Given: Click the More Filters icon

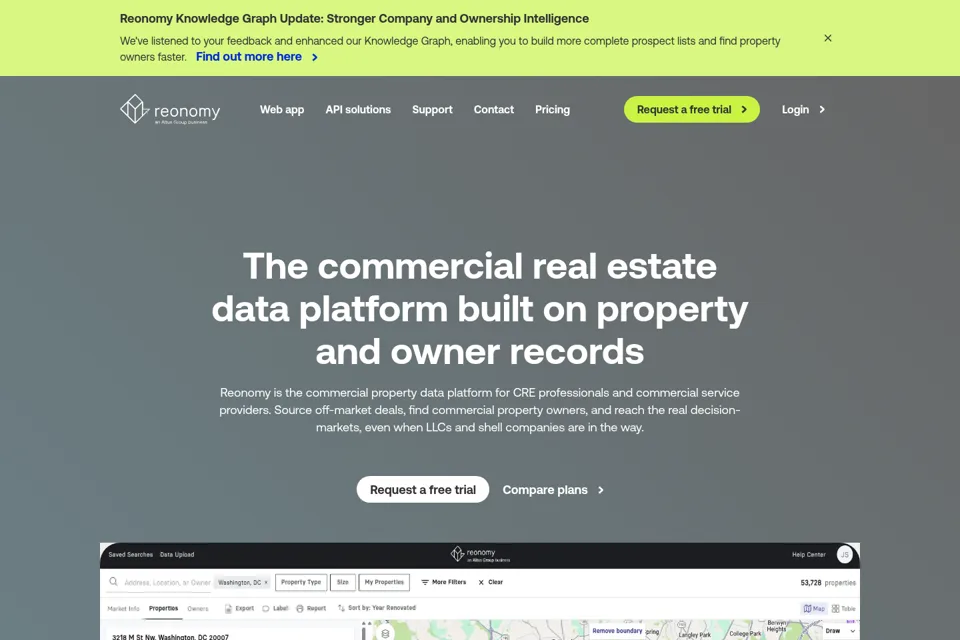Looking at the screenshot, I should click(425, 582).
